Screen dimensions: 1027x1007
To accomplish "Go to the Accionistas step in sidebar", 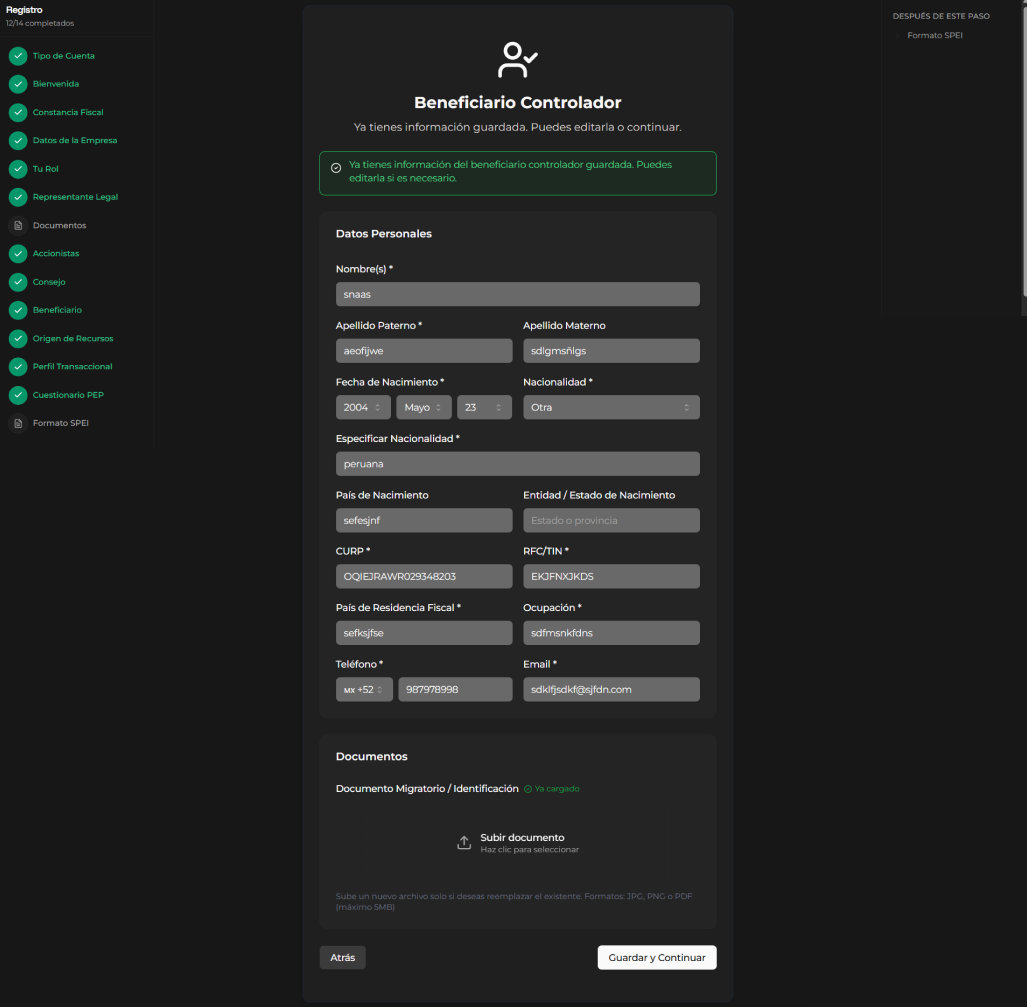I will pos(56,254).
